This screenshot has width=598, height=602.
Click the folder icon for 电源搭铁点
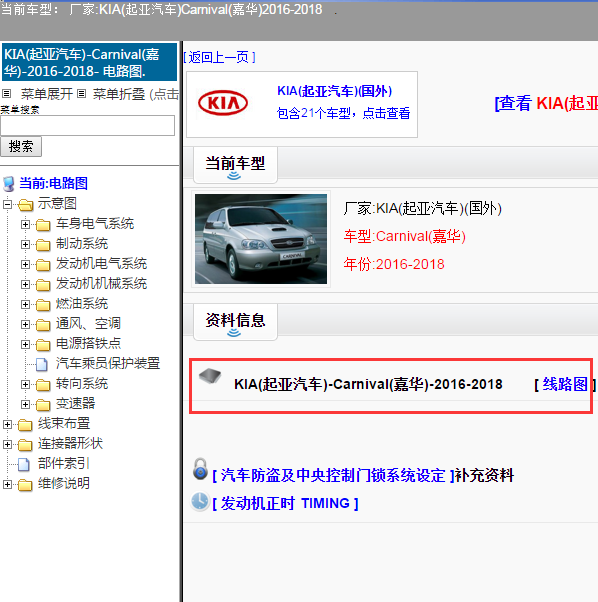[43, 345]
